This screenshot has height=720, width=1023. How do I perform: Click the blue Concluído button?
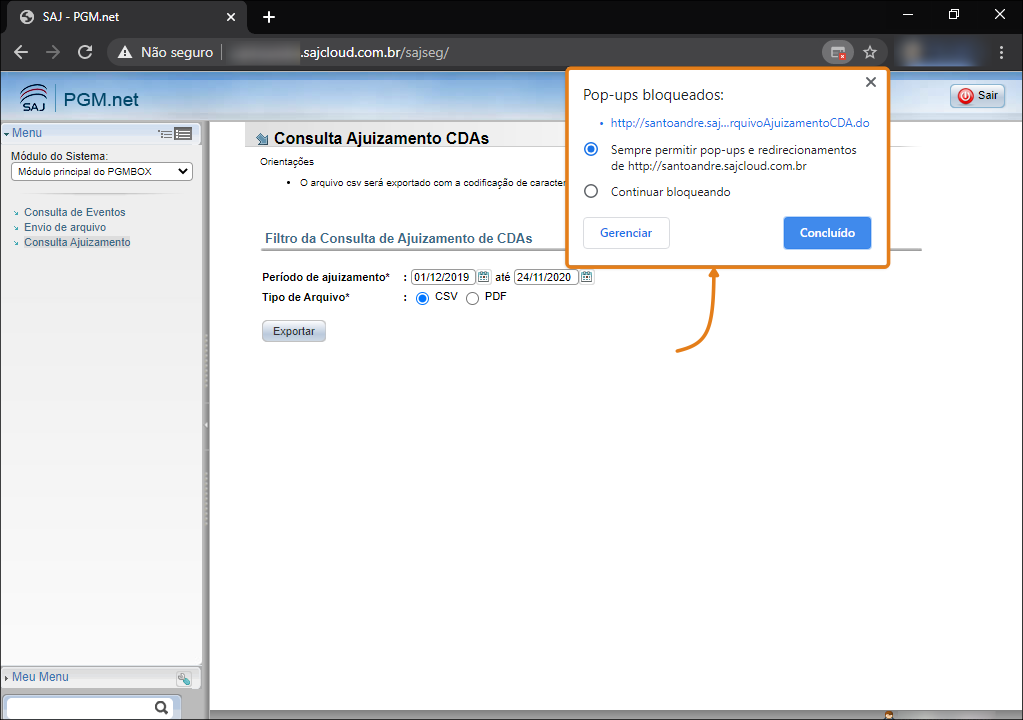[x=827, y=233]
